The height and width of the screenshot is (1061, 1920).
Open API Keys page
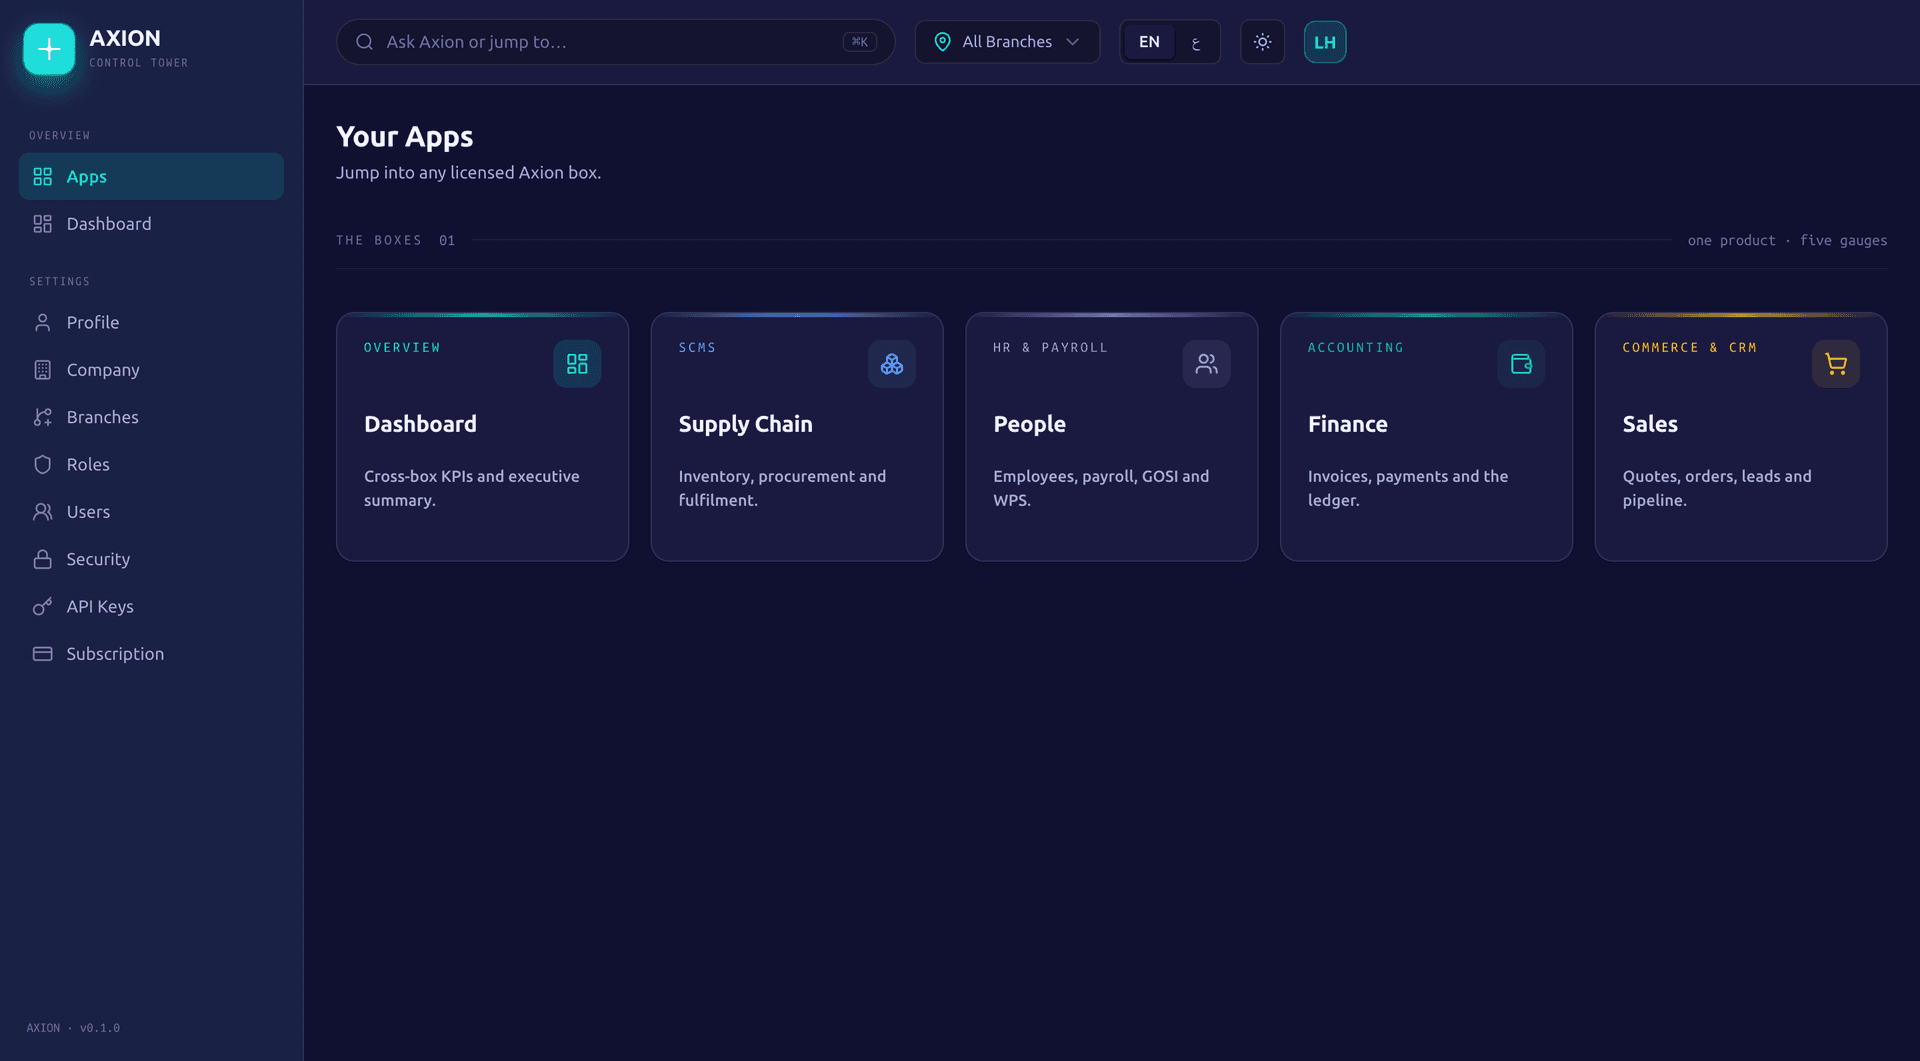click(151, 606)
